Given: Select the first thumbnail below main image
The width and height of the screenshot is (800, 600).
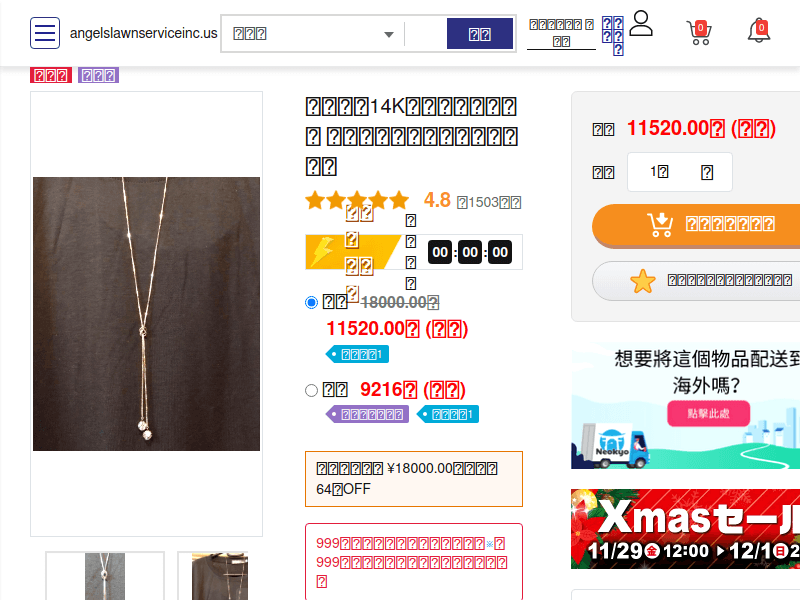Looking at the screenshot, I should [105, 576].
